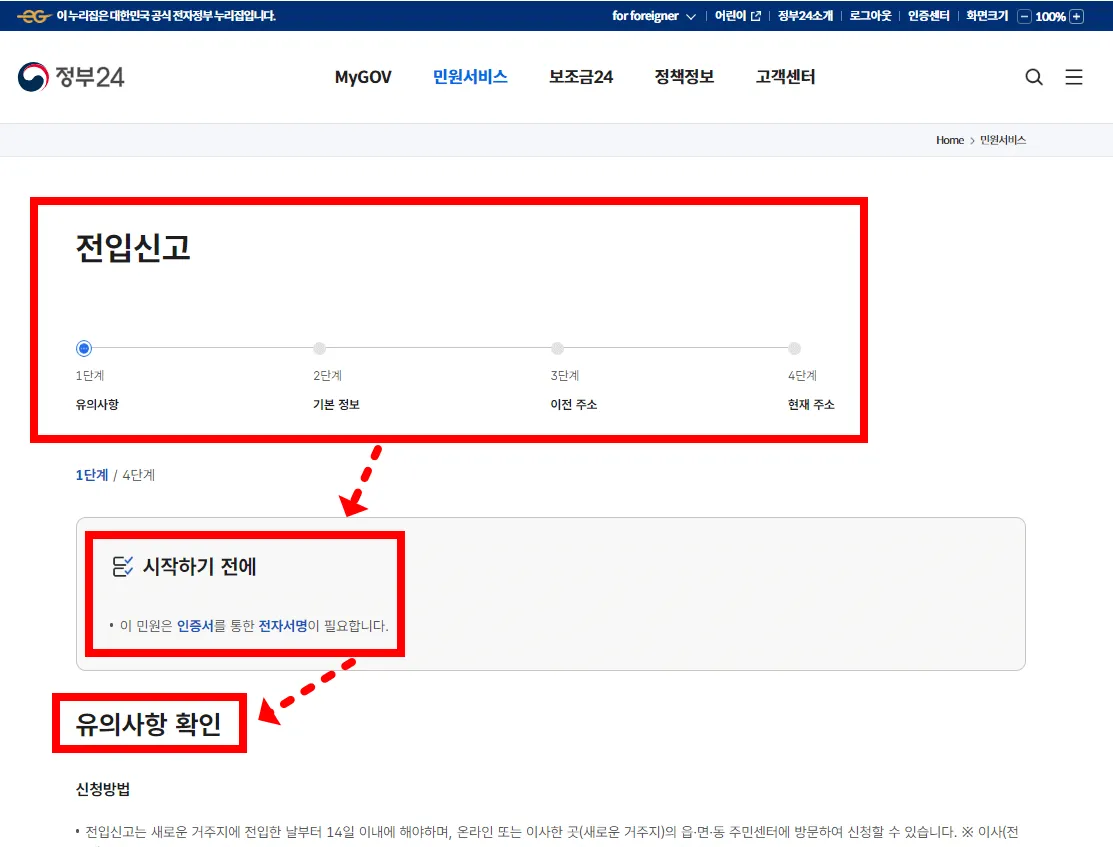Click the search magnifier icon
The width and height of the screenshot is (1113, 847).
point(1034,77)
